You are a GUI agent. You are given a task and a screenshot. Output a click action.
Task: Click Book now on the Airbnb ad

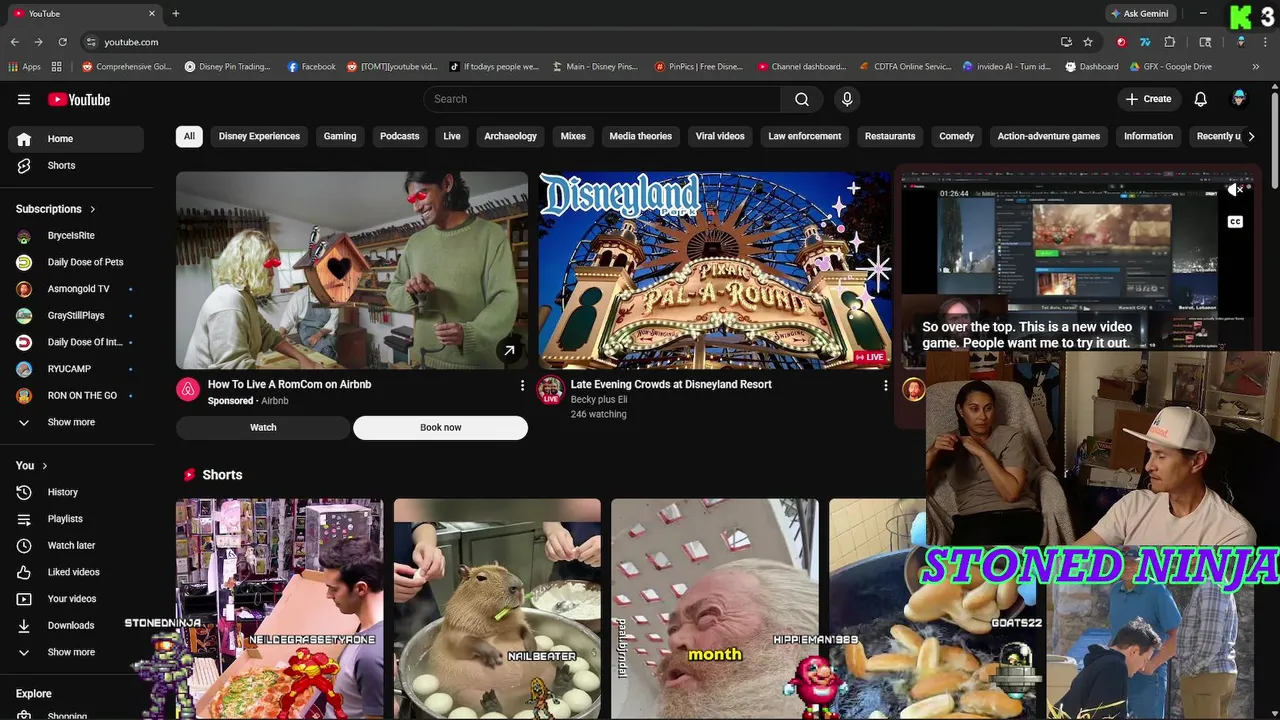(440, 428)
